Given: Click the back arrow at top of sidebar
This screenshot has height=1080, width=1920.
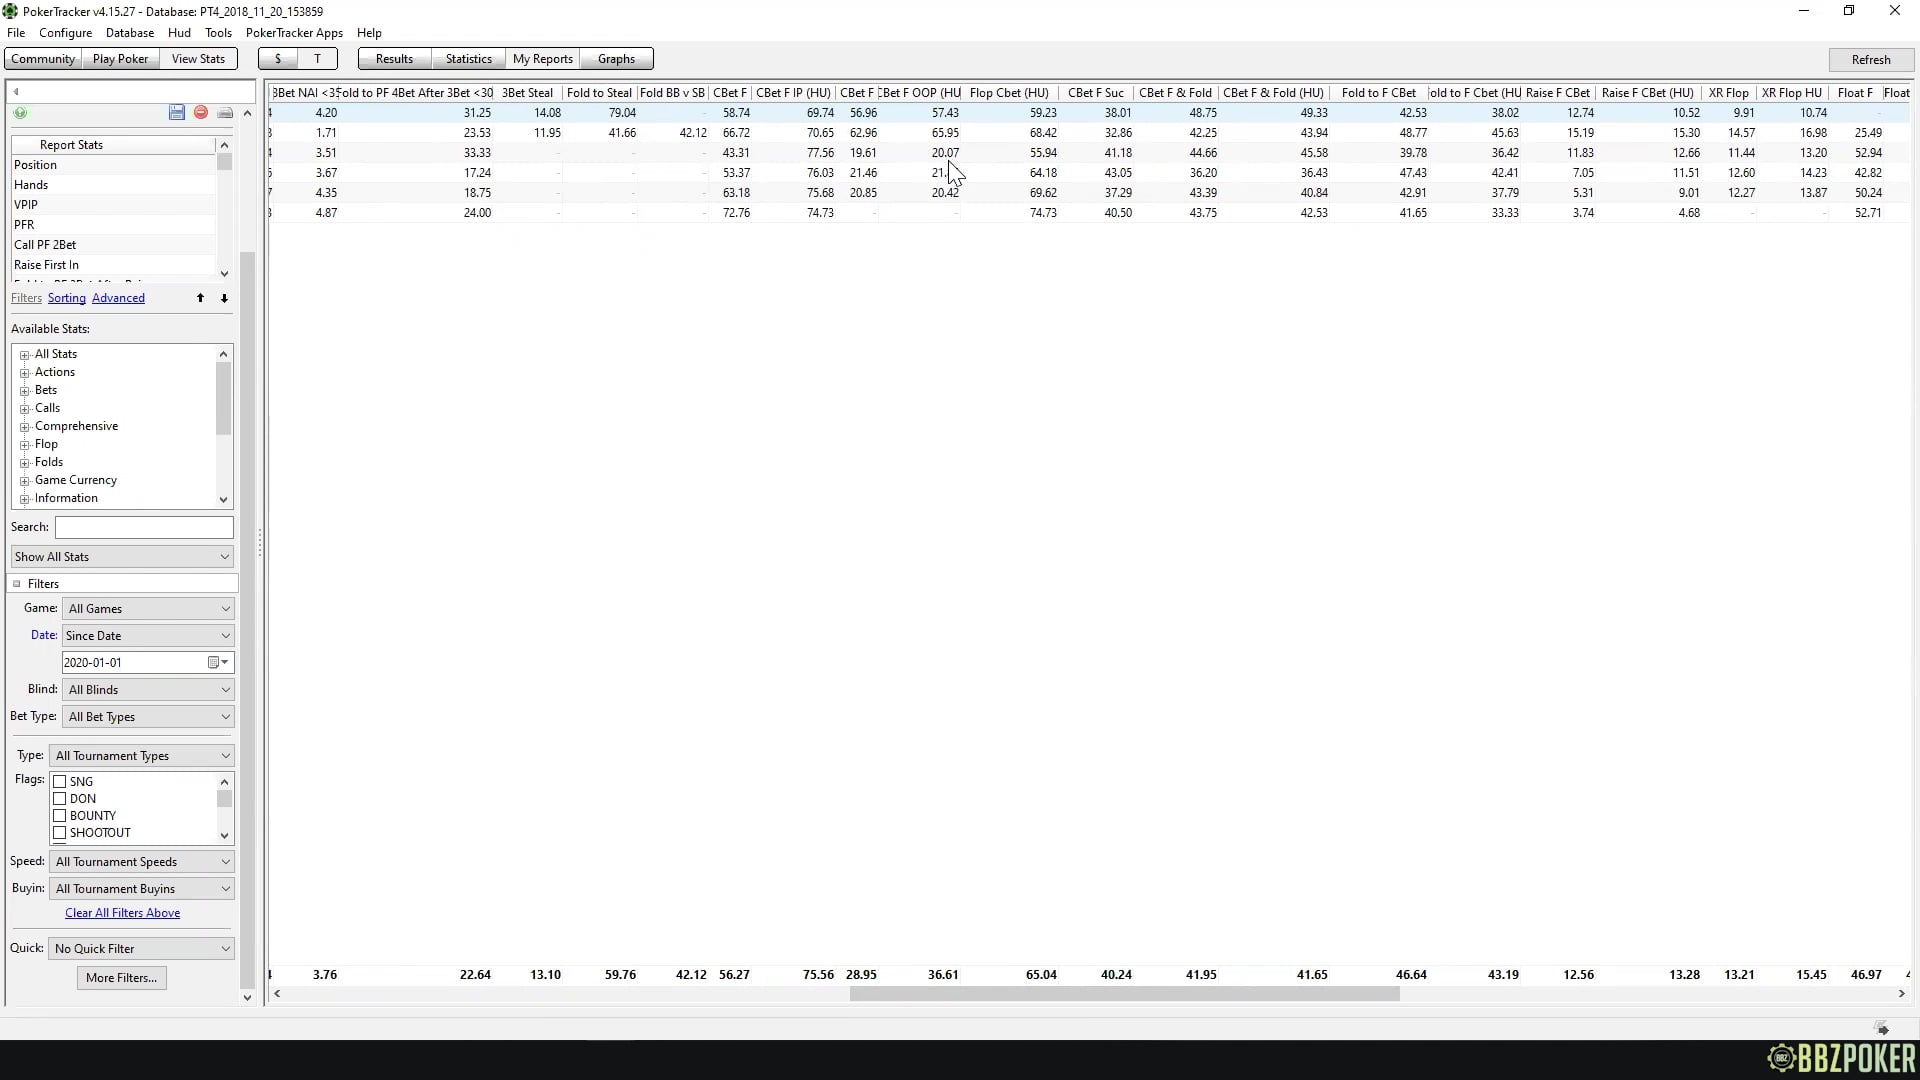Looking at the screenshot, I should [16, 91].
